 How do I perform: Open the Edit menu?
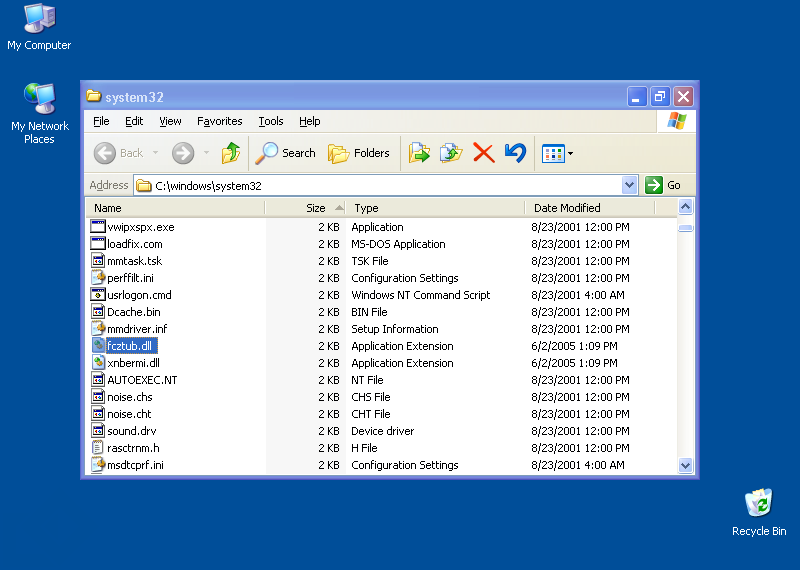[x=134, y=121]
